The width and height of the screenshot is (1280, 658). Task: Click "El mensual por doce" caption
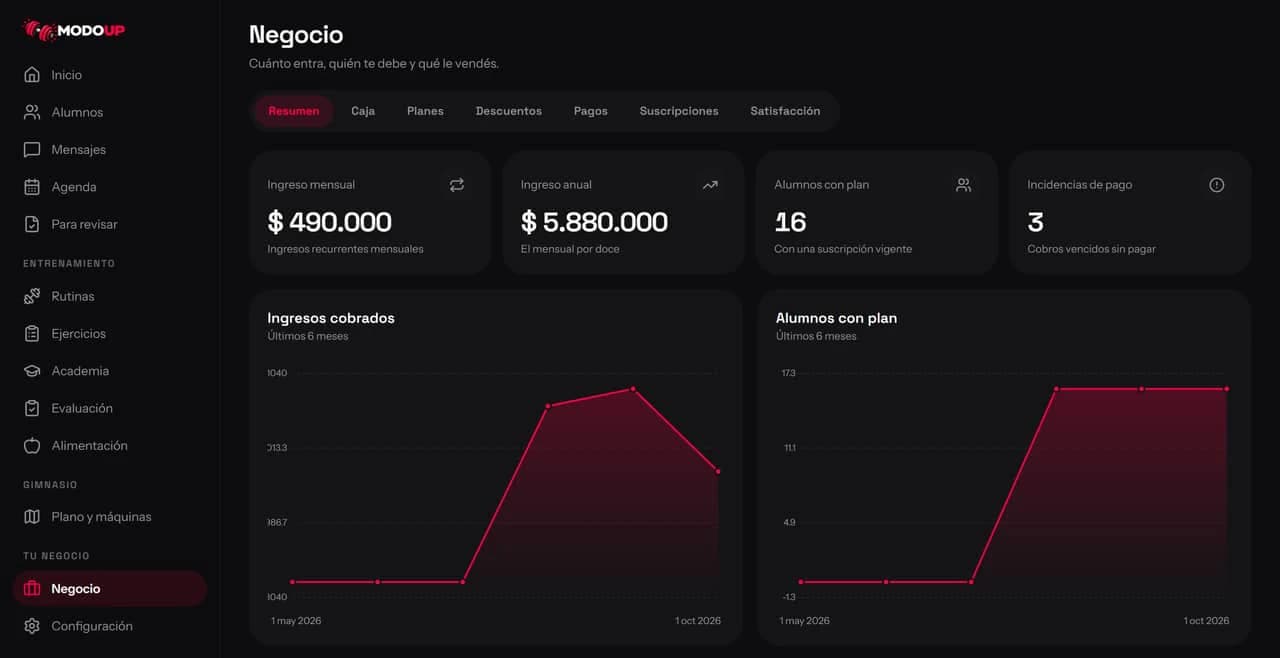[570, 249]
